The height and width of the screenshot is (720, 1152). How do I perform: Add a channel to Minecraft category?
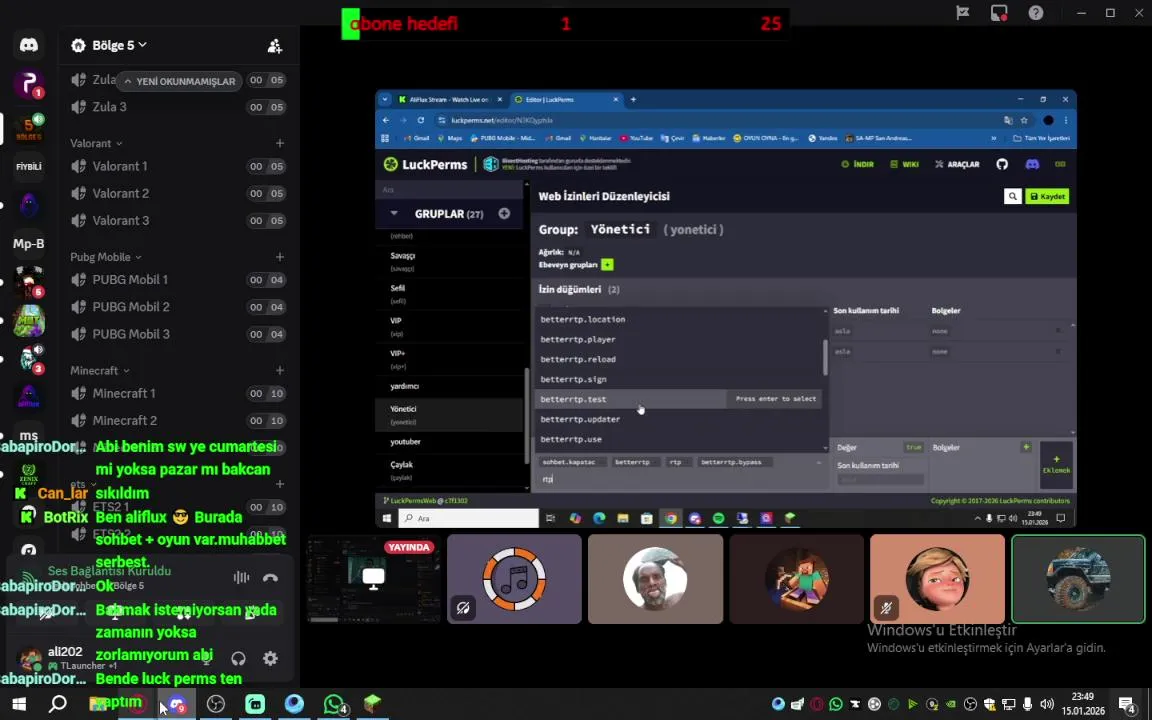(x=280, y=370)
